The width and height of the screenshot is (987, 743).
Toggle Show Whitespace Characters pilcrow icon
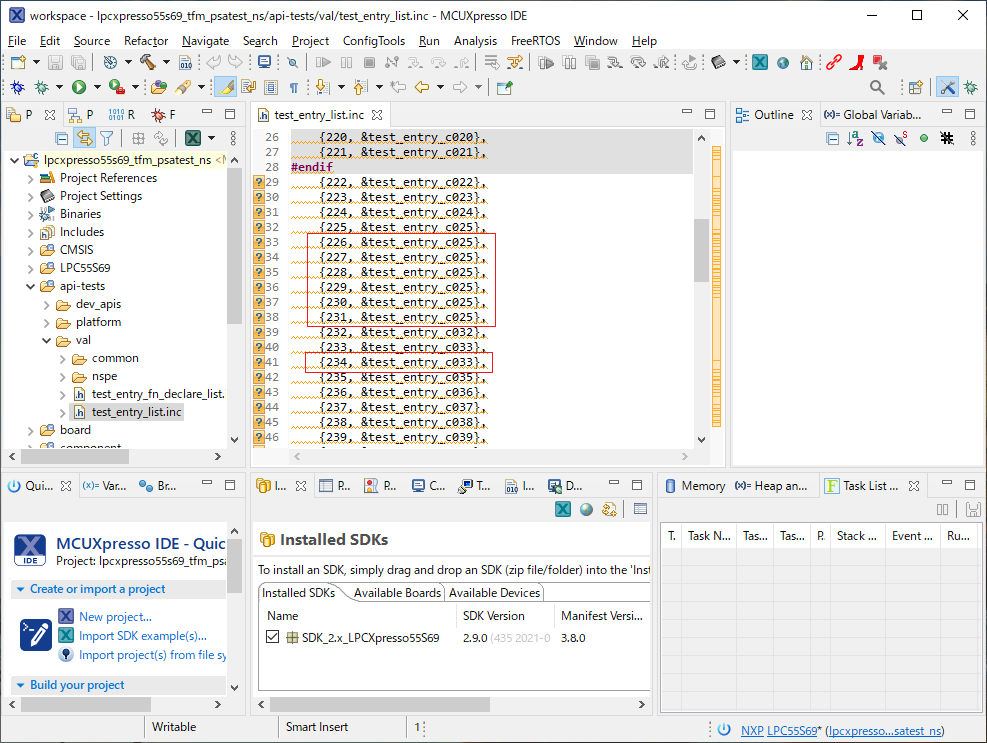[293, 87]
